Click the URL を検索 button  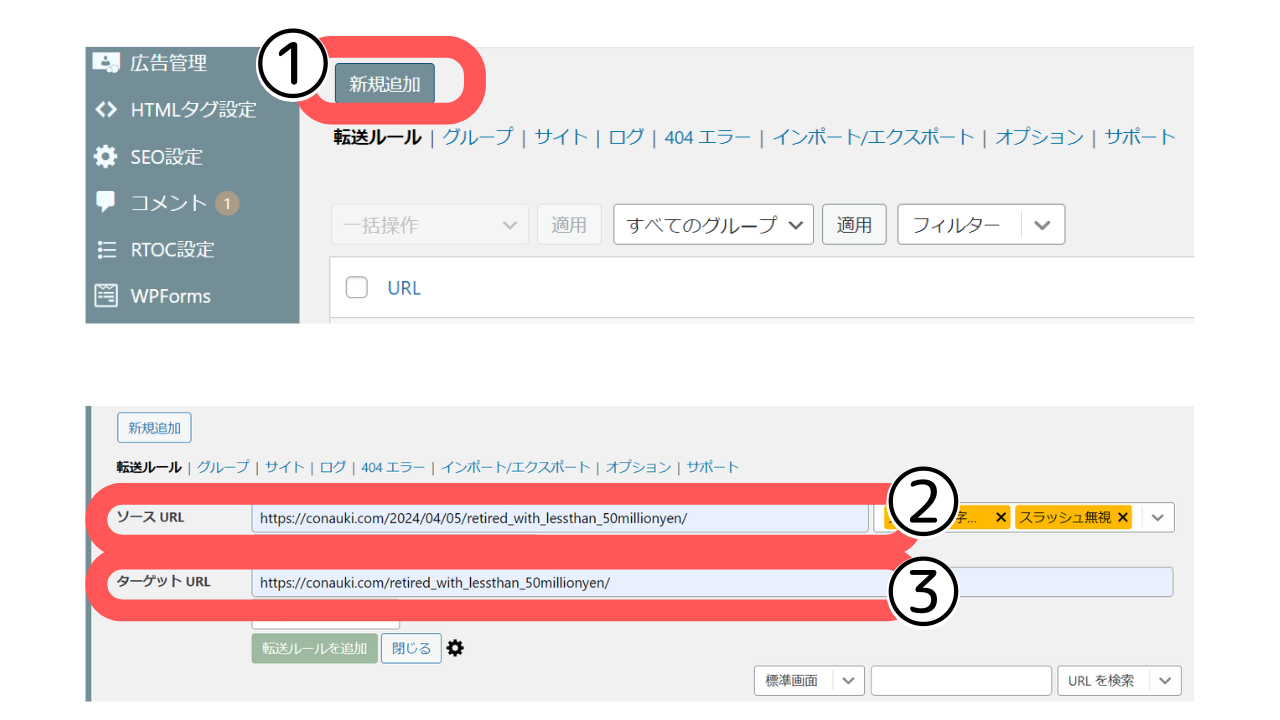[1103, 680]
